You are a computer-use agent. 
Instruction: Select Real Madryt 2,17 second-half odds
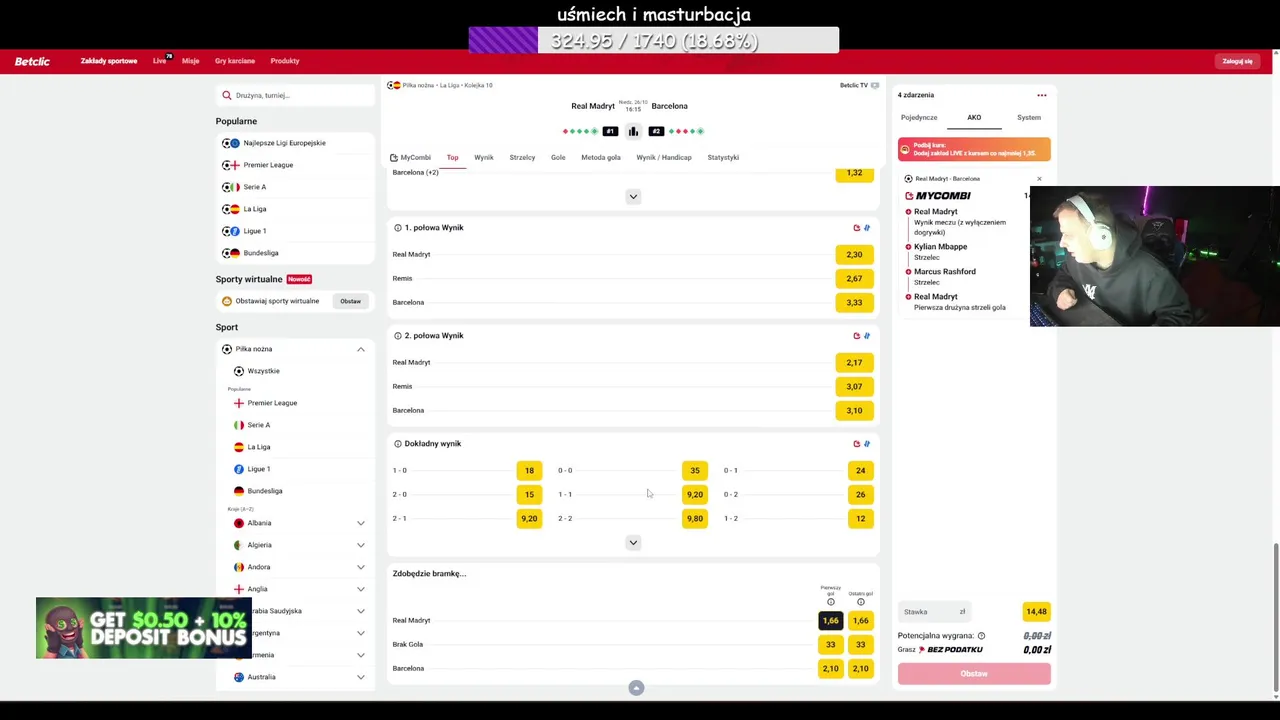click(854, 363)
